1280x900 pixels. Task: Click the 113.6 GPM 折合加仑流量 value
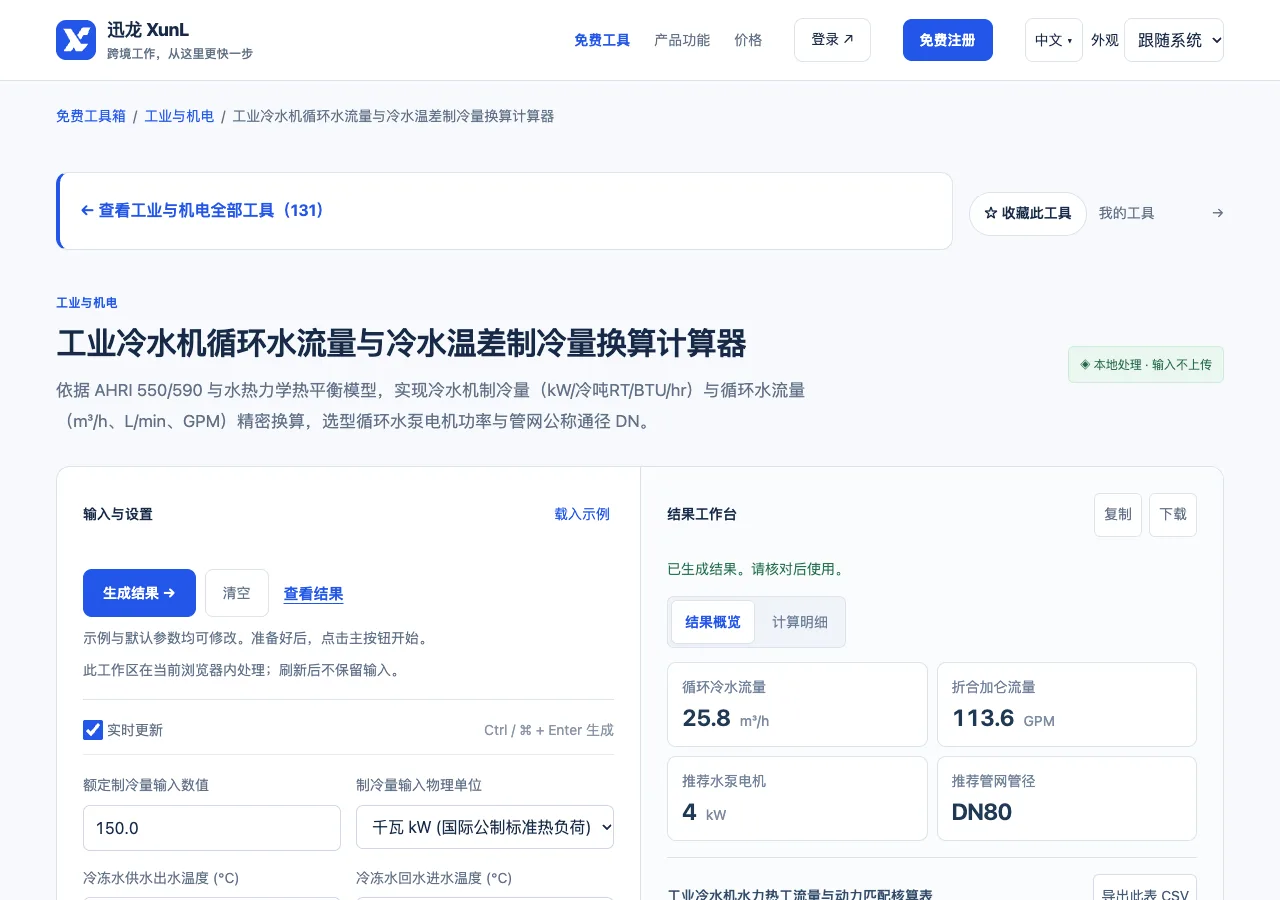pyautogui.click(x=1003, y=718)
